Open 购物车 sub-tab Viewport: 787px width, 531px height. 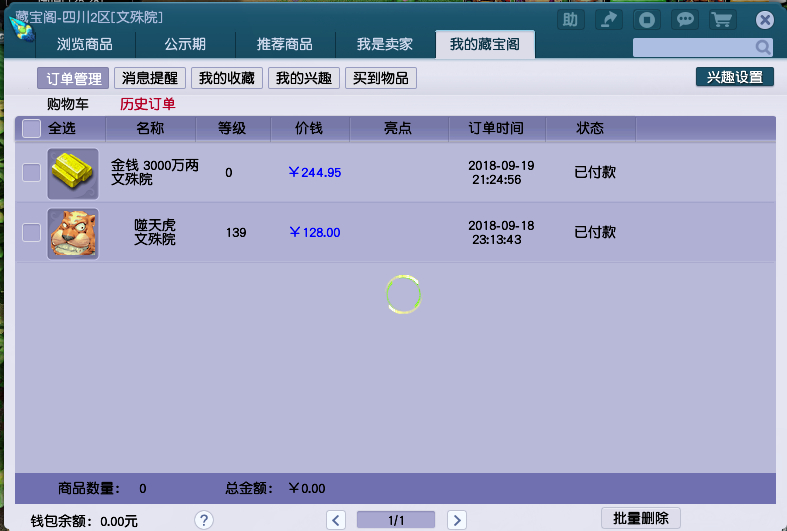(68, 104)
